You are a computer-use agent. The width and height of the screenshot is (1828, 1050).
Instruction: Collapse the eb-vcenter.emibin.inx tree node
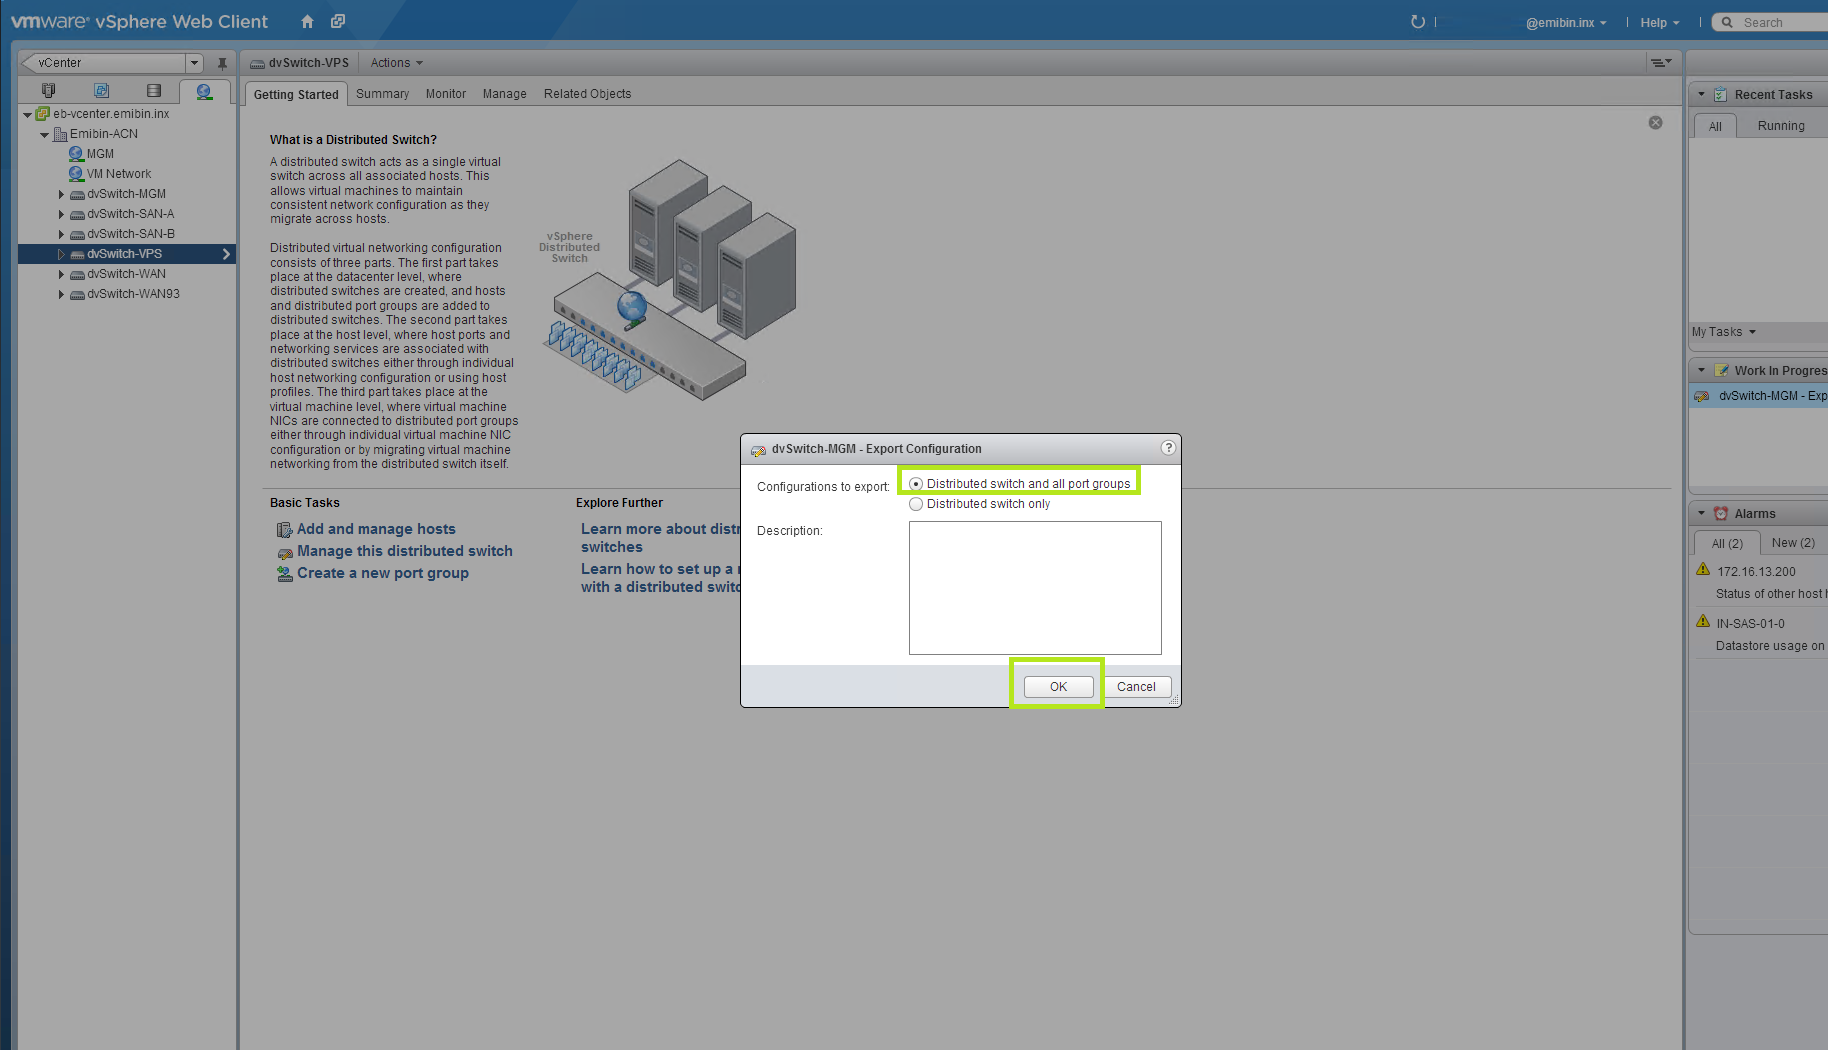[x=27, y=115]
